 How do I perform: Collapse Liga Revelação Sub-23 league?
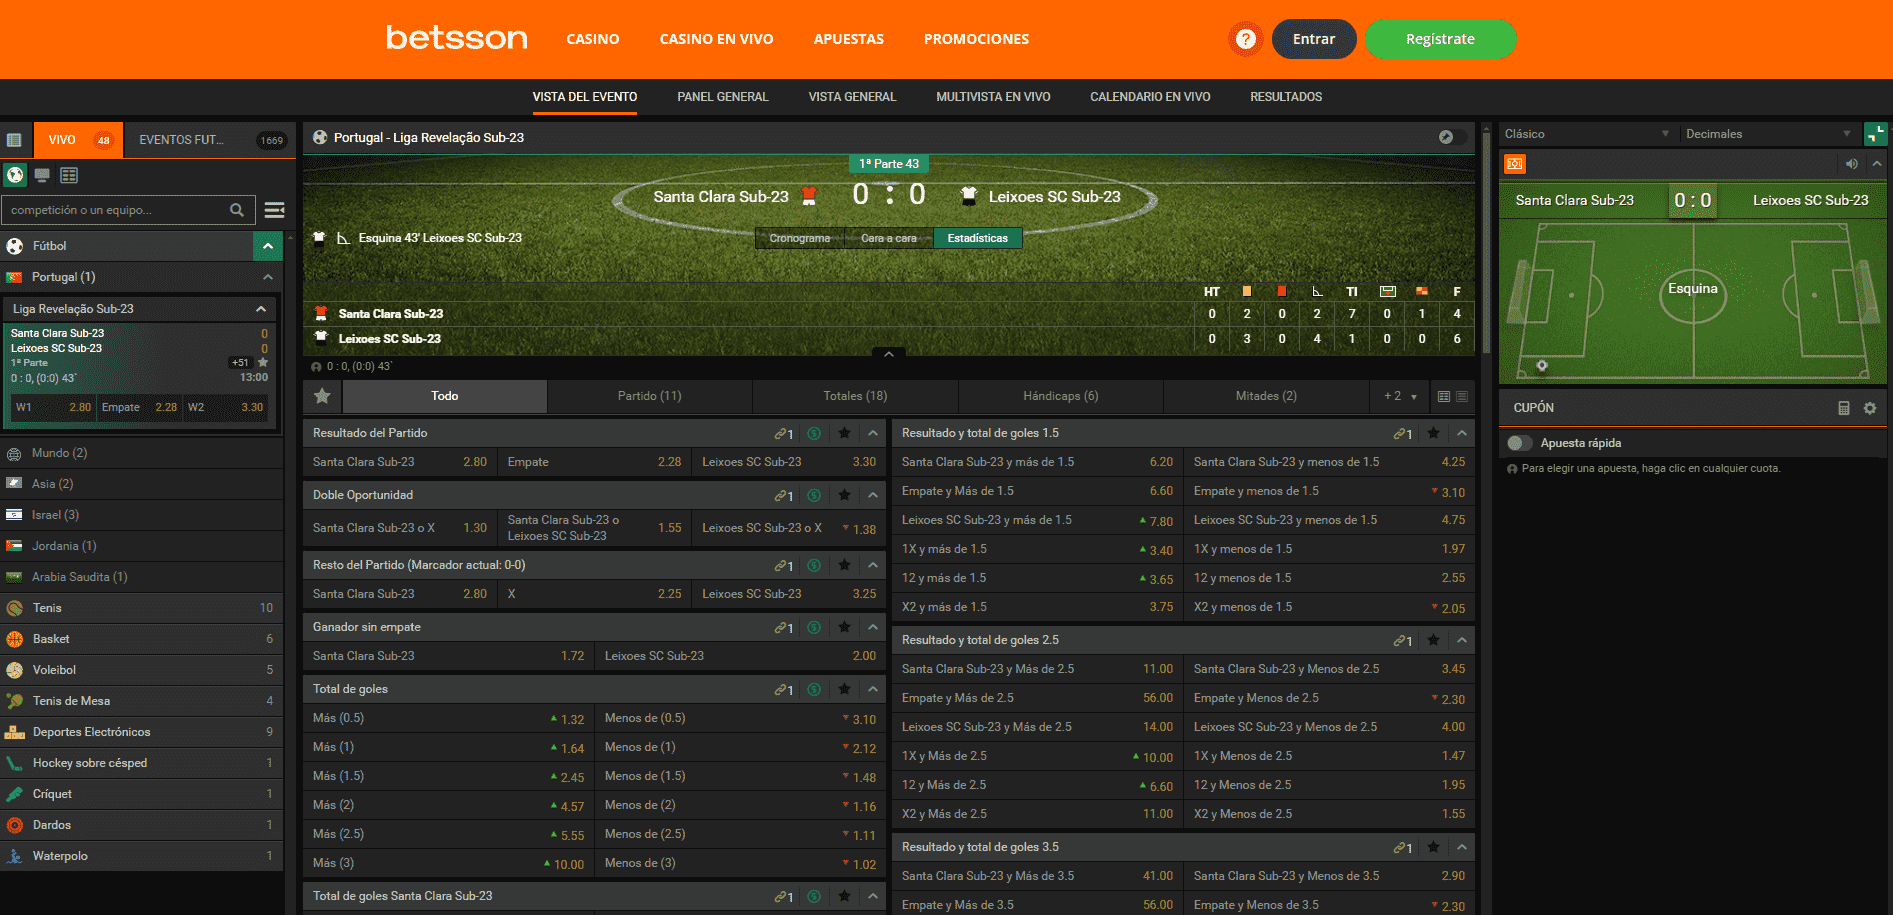pyautogui.click(x=261, y=309)
